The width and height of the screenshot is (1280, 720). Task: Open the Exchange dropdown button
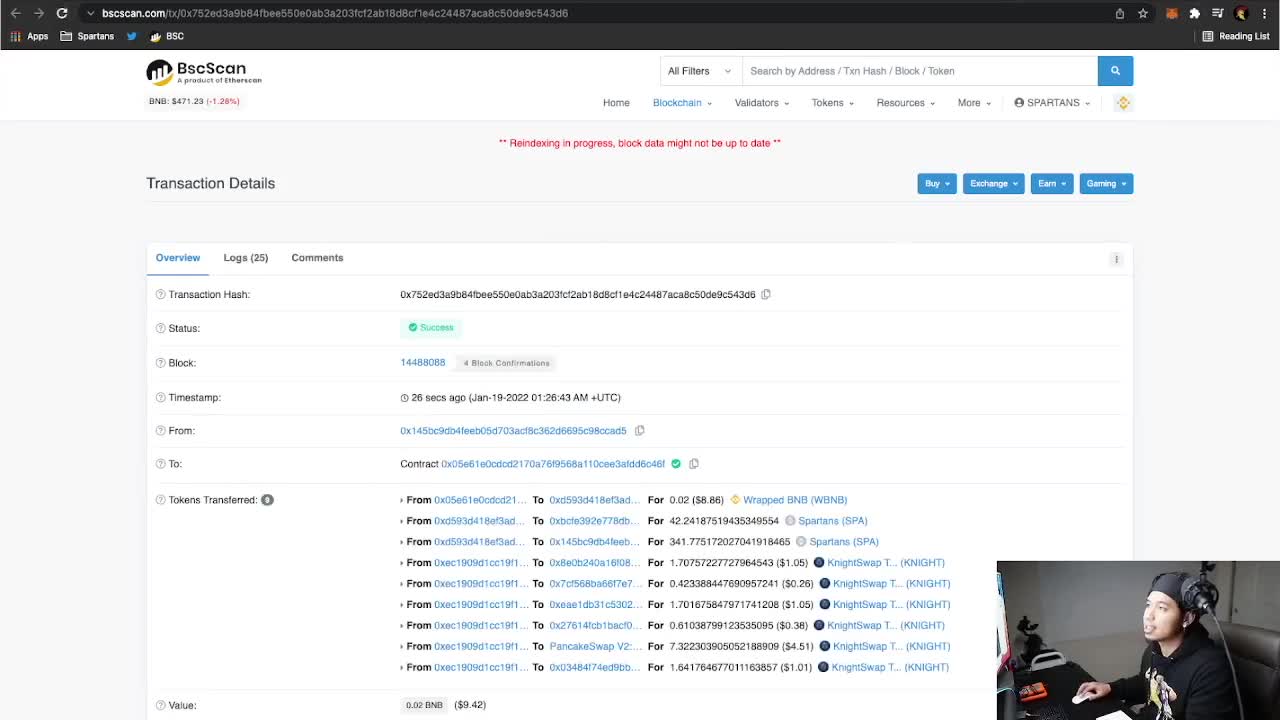pos(994,184)
